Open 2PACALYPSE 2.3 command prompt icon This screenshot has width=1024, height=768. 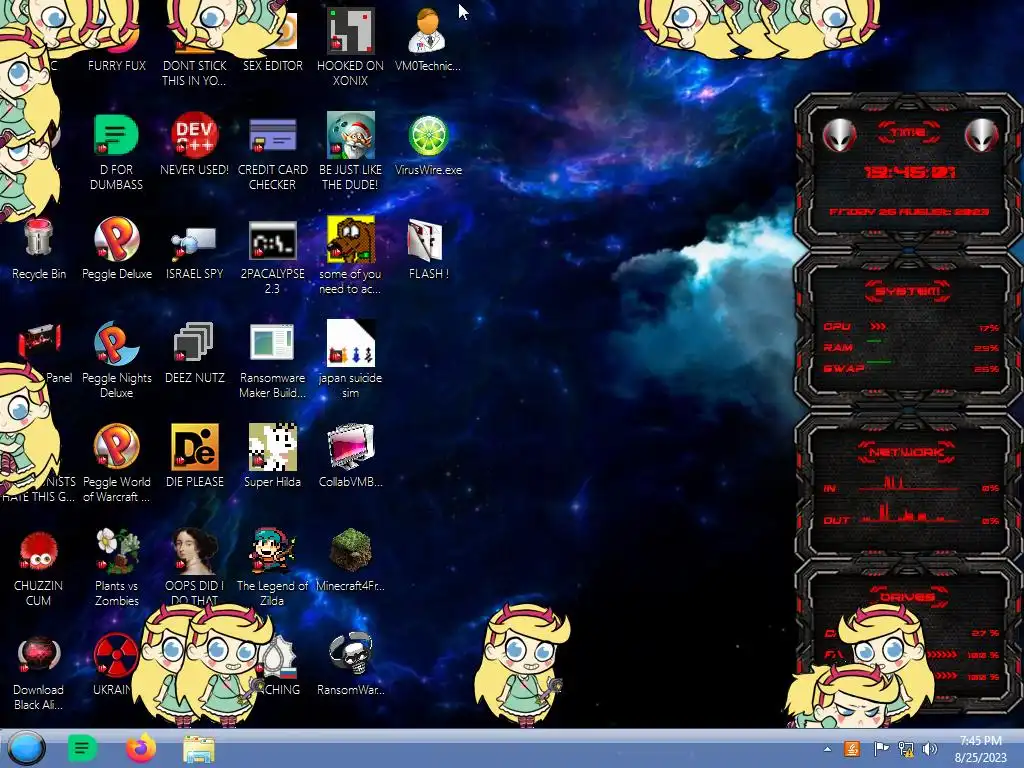click(272, 240)
